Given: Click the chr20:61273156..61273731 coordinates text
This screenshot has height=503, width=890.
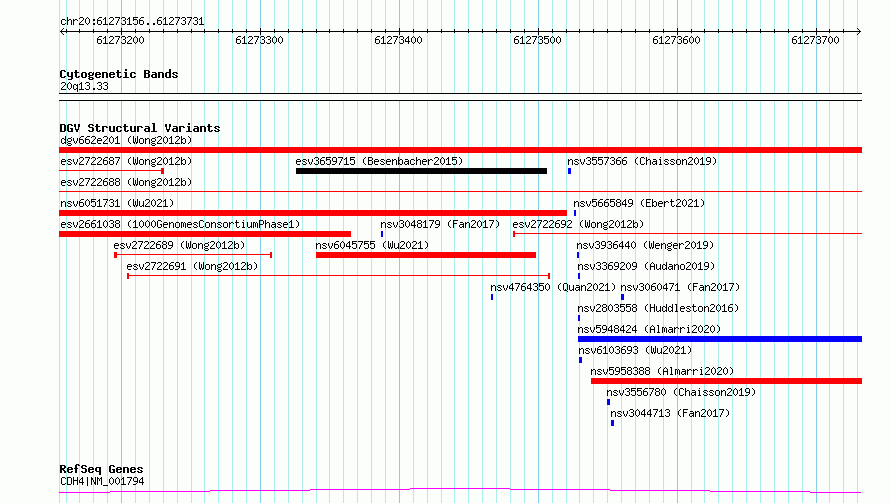Looking at the screenshot, I should (x=132, y=22).
